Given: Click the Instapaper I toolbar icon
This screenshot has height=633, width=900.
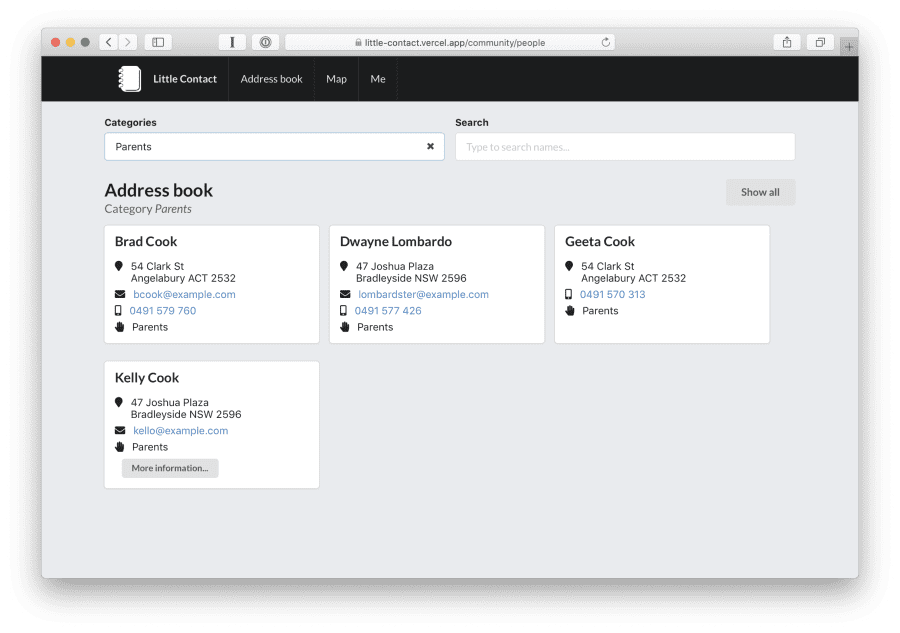Looking at the screenshot, I should [232, 42].
